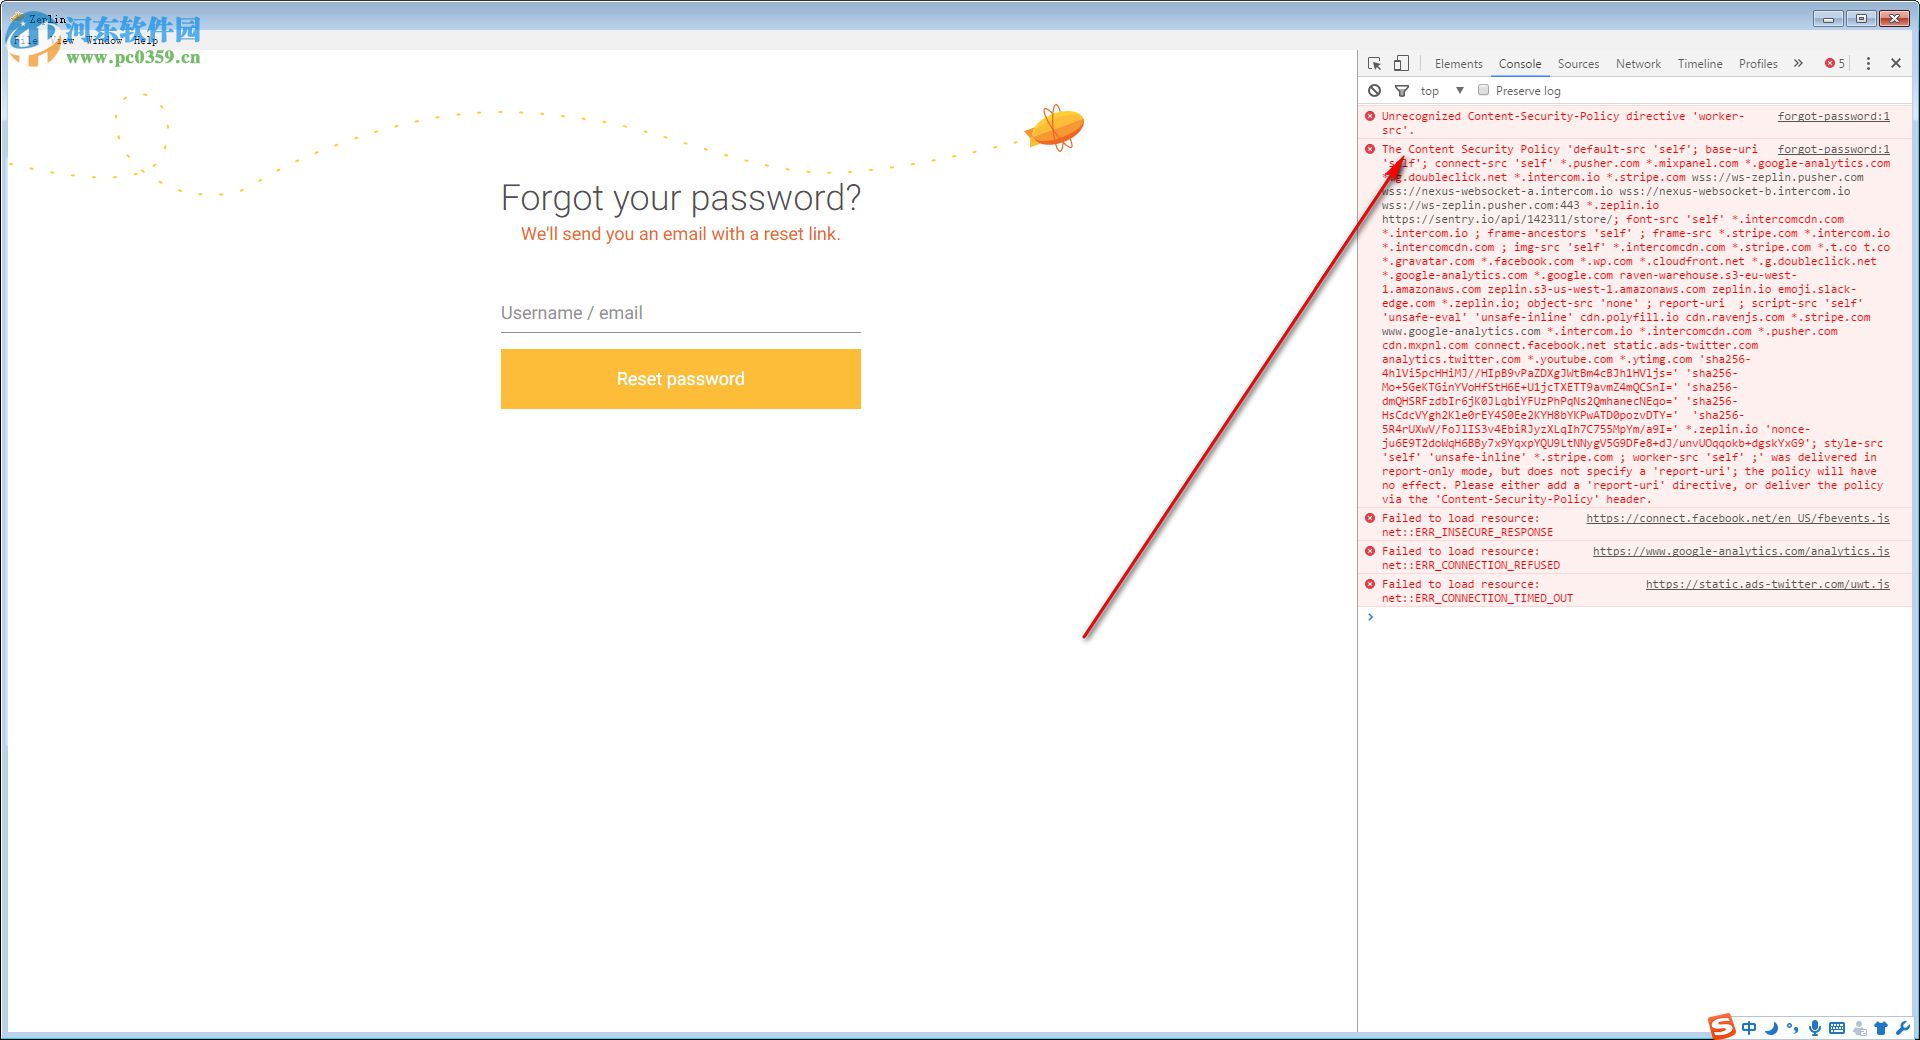Expand the console input prompt arrow

pos(1371,617)
